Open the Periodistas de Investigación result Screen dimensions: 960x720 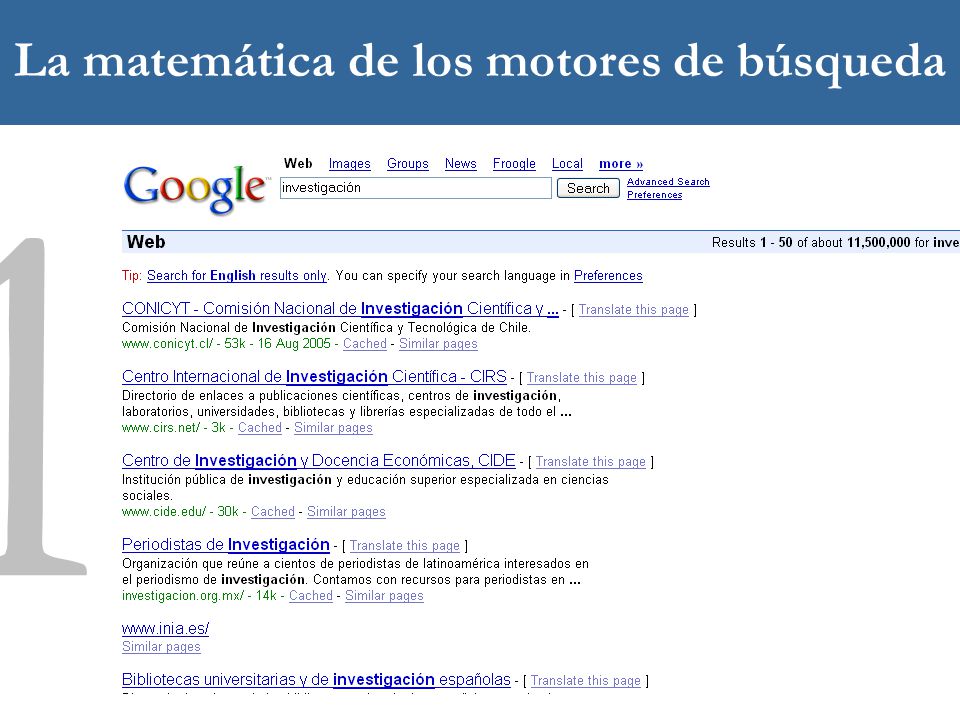coord(226,544)
